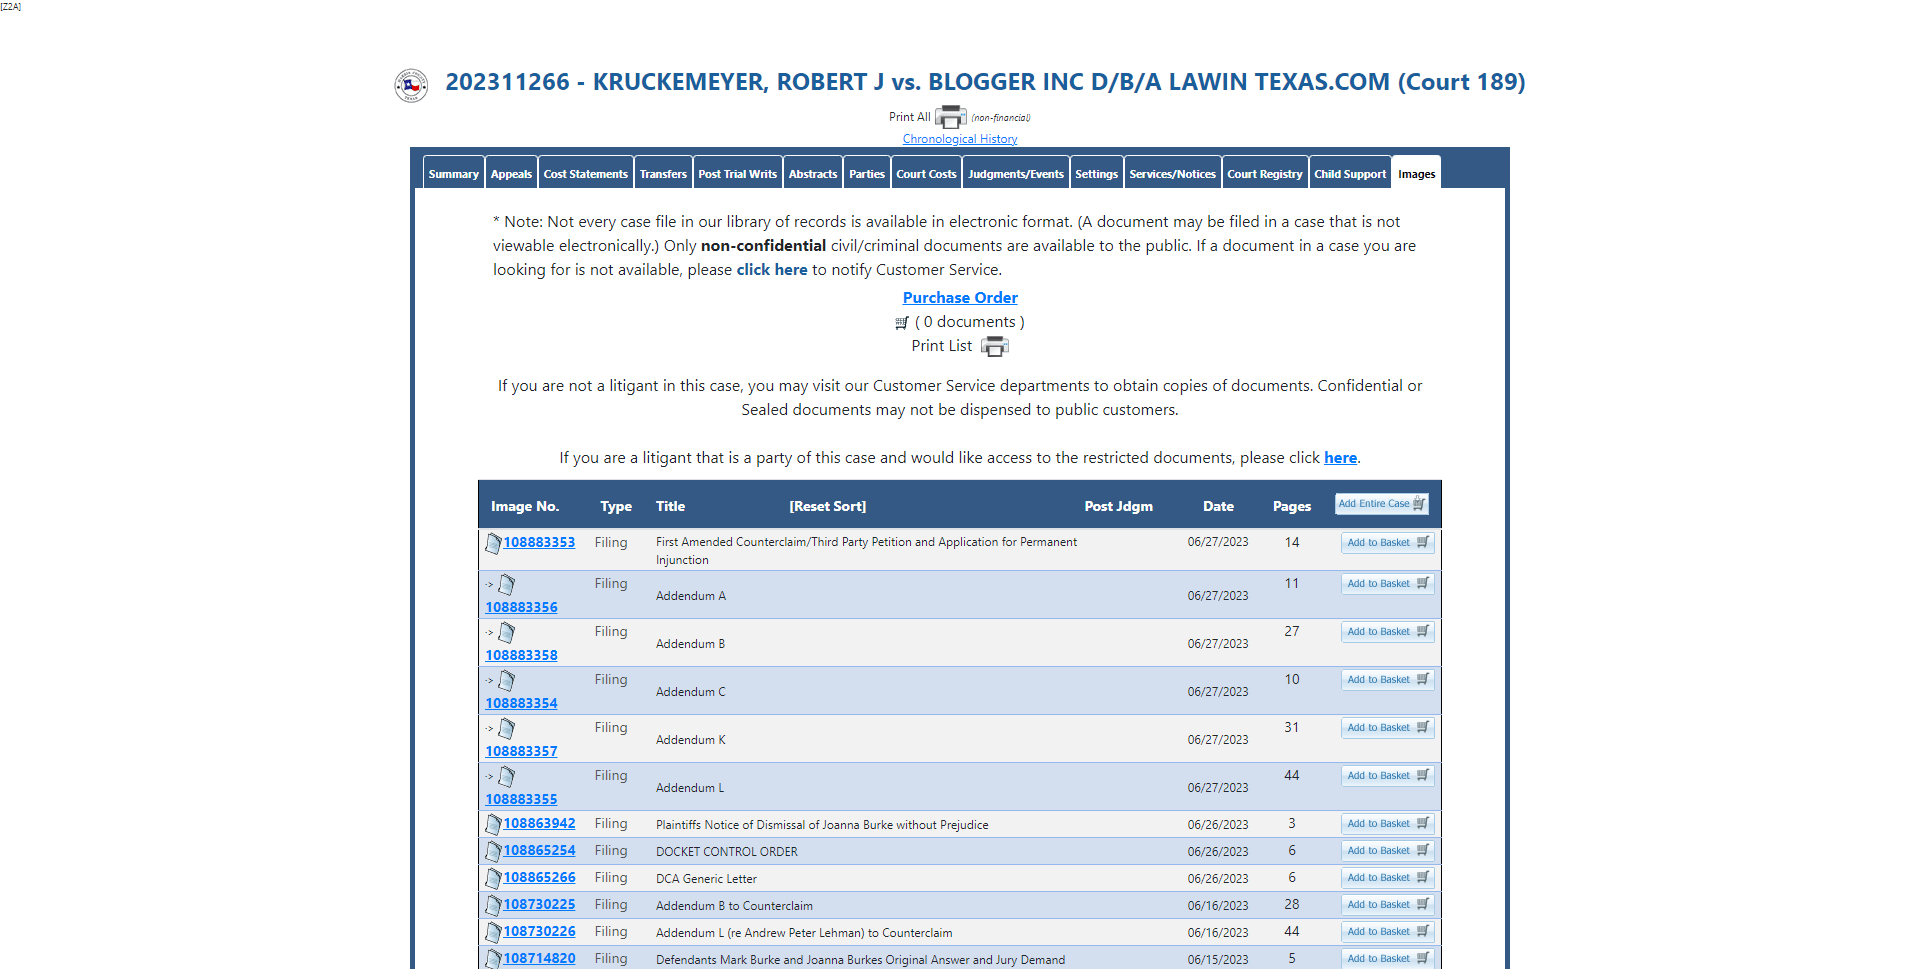1920x969 pixels.
Task: Click the 'here' restricted documents access link
Action: (1340, 458)
